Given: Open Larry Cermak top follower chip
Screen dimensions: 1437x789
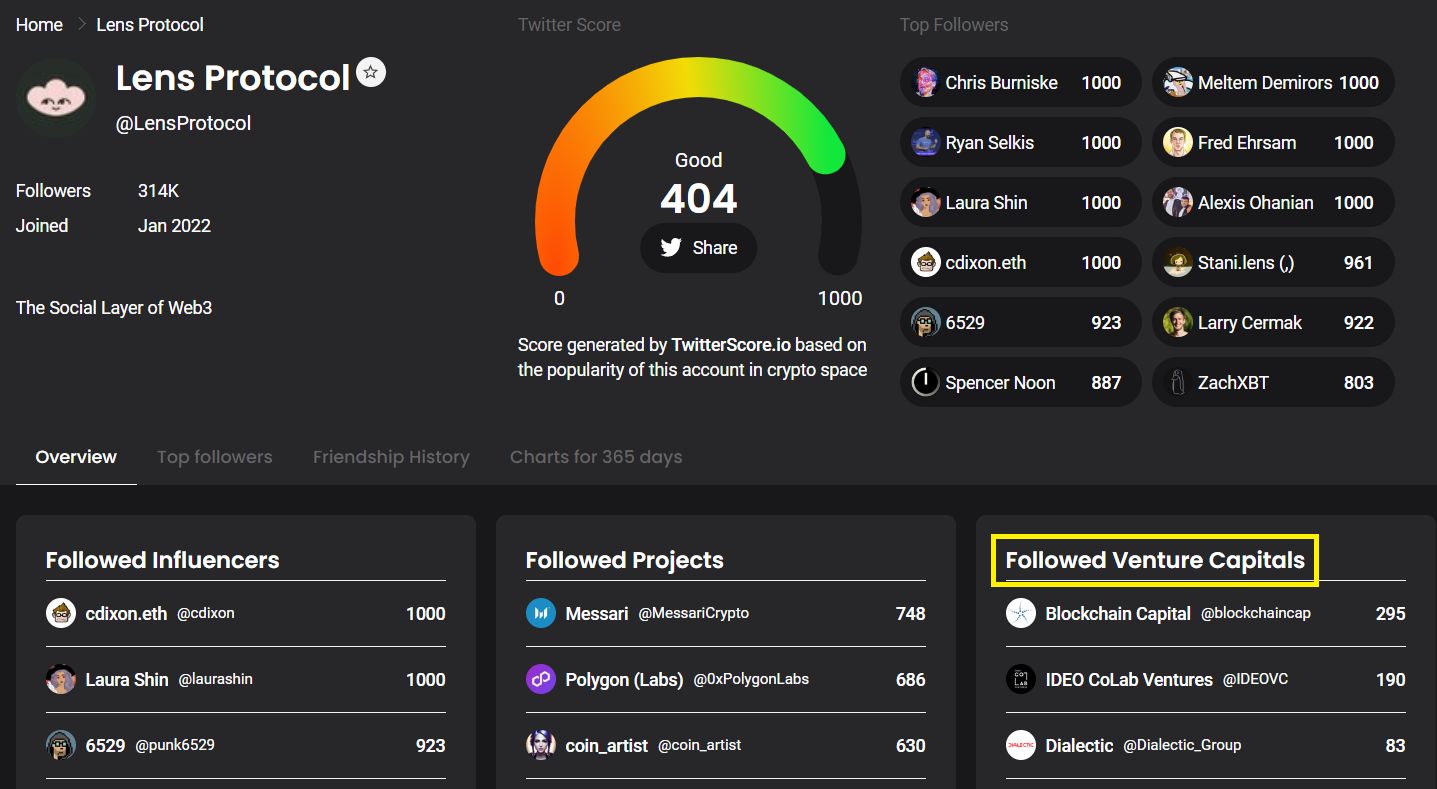Looking at the screenshot, I should [x=1273, y=323].
